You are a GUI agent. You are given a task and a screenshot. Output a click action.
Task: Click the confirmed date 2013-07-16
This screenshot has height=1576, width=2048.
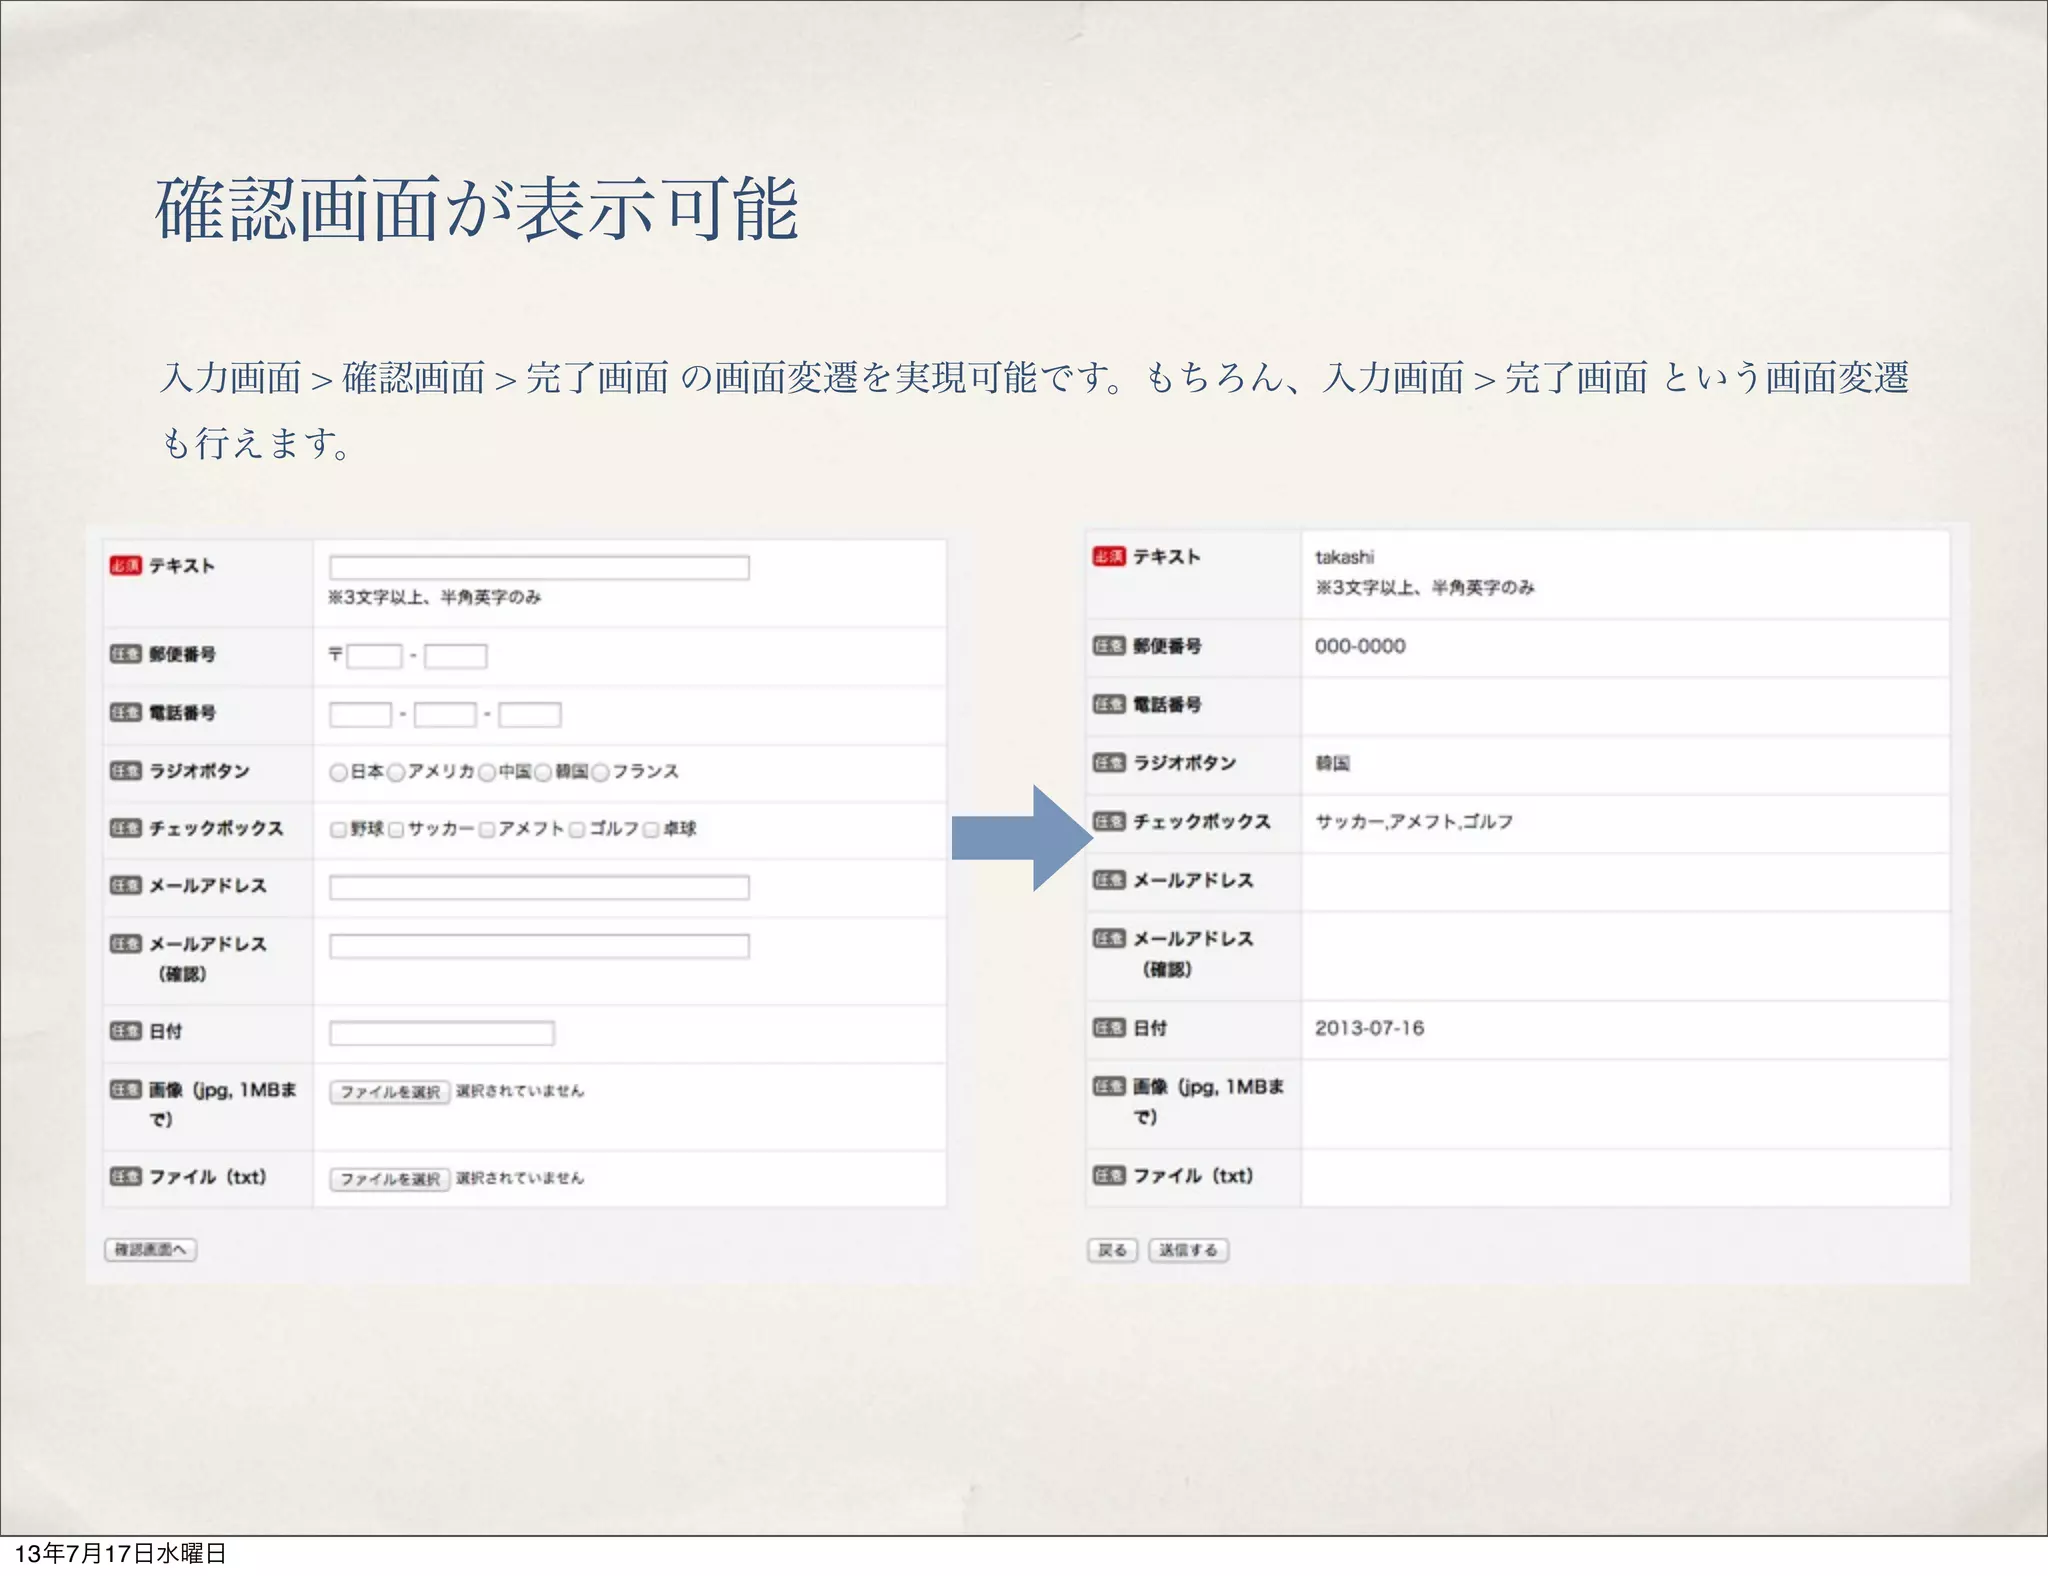(x=1369, y=1028)
